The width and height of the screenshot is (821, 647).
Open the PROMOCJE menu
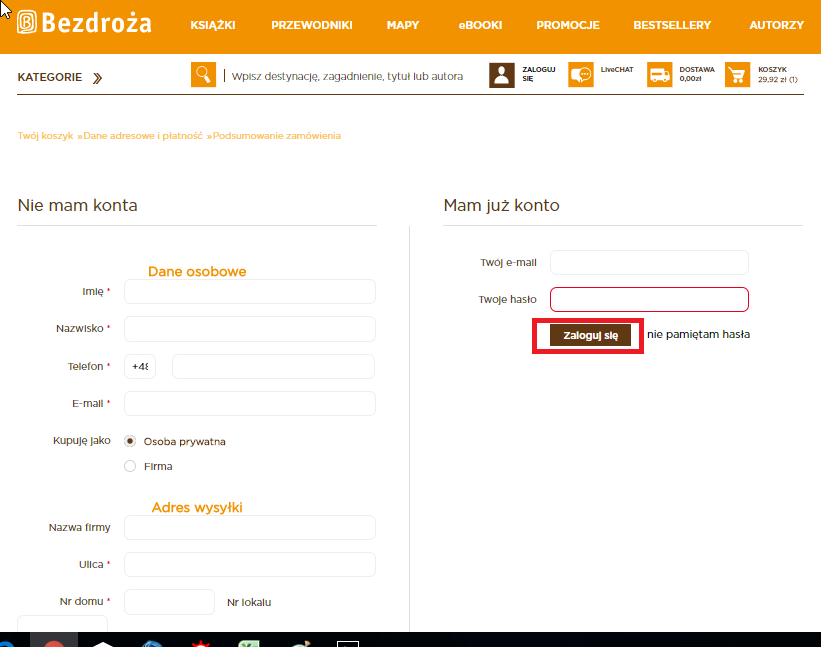[568, 25]
